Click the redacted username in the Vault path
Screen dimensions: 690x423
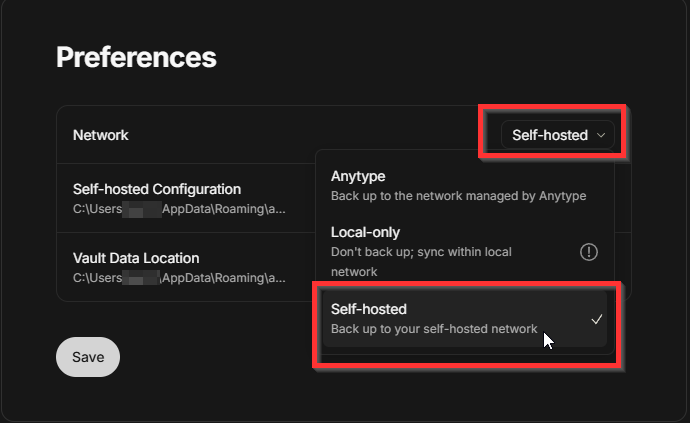140,277
